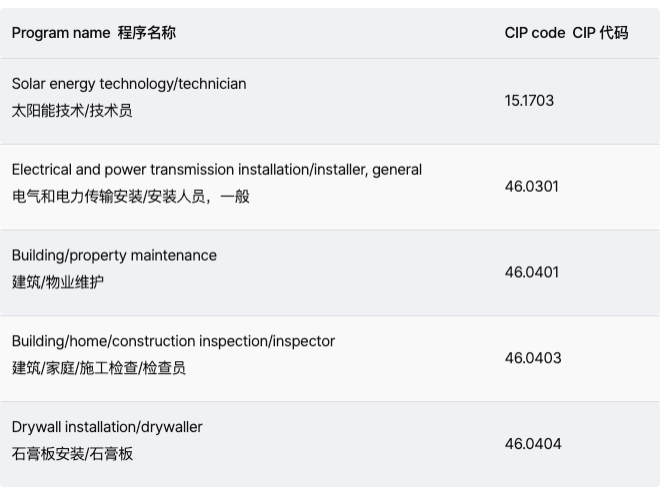Click the Chinese header text 程序名称
Viewport: 664px width, 492px height.
click(x=146, y=33)
